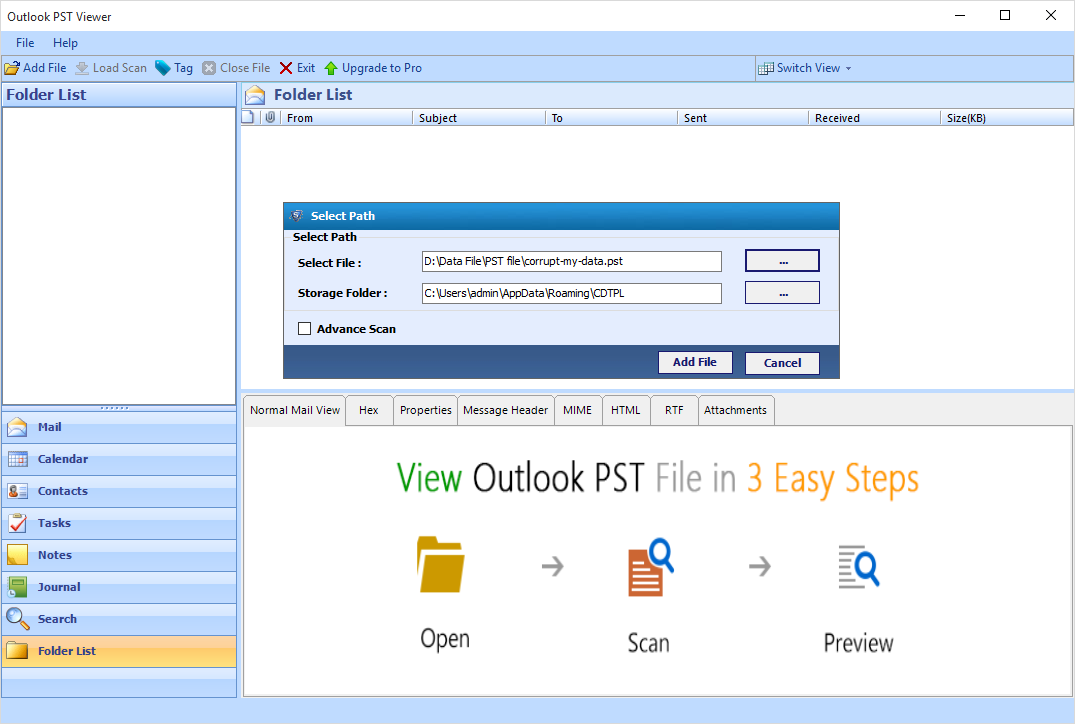Screen dimensions: 1075x724
Task: Open the Notes section icon
Action: pos(17,555)
